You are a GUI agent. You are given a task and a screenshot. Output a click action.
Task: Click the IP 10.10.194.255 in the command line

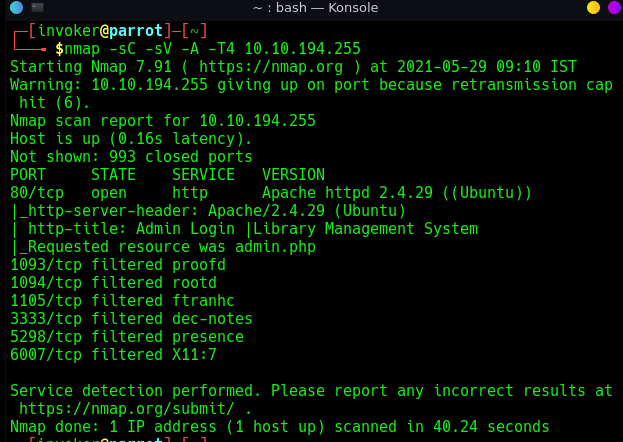[x=302, y=48]
